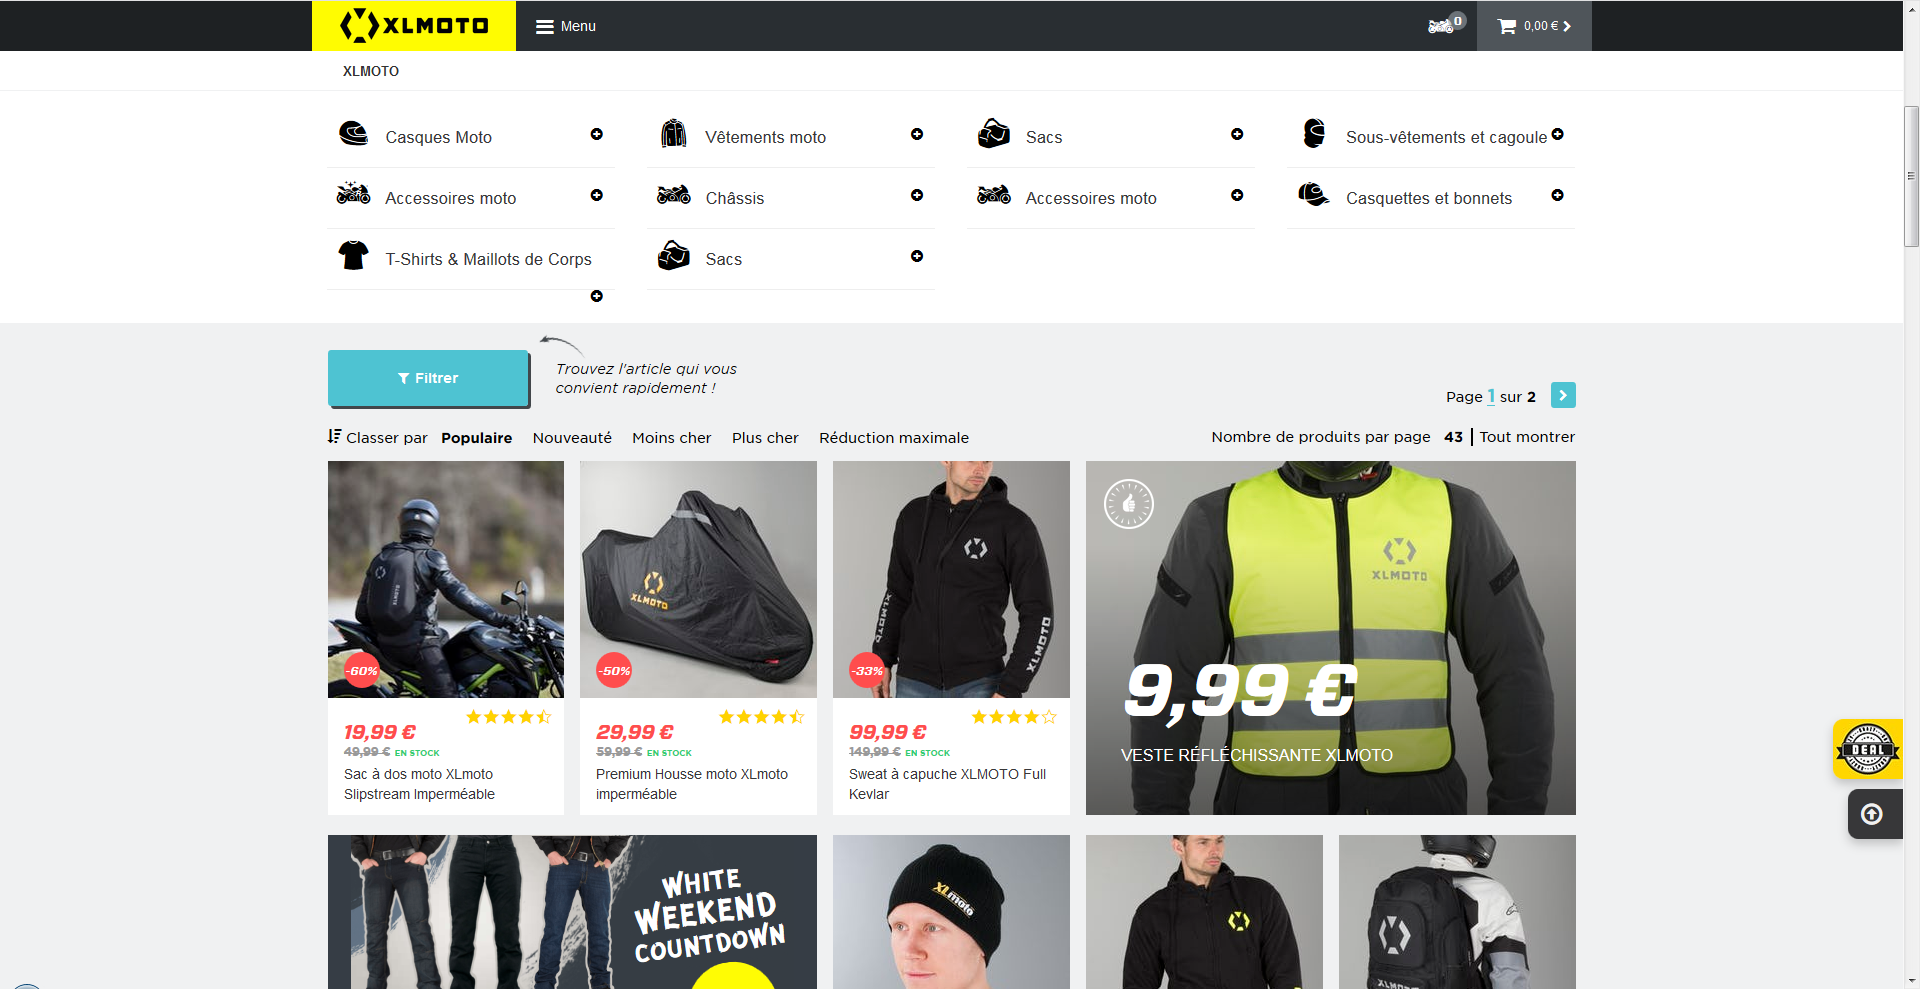Click the page vertical scrollbar thumb
Image resolution: width=1920 pixels, height=989 pixels.
click(x=1911, y=175)
